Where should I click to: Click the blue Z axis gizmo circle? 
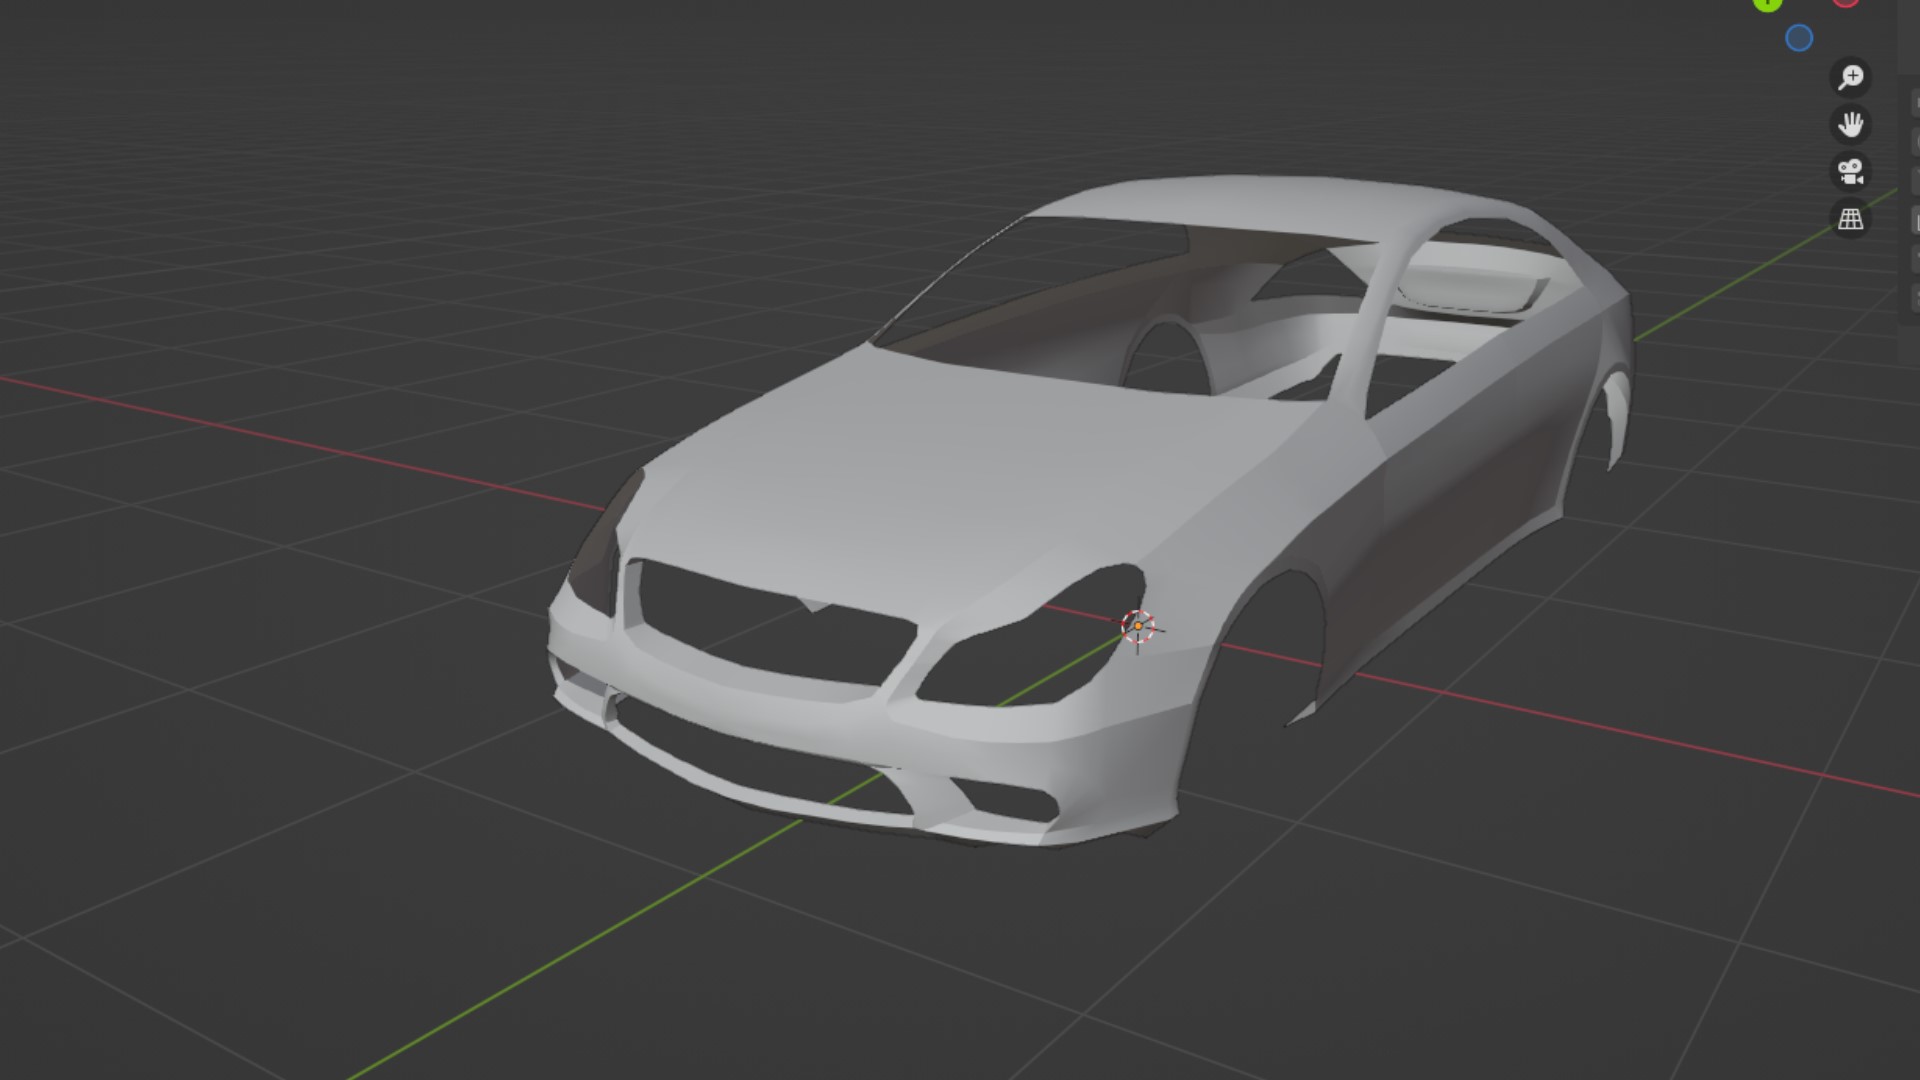[1798, 38]
